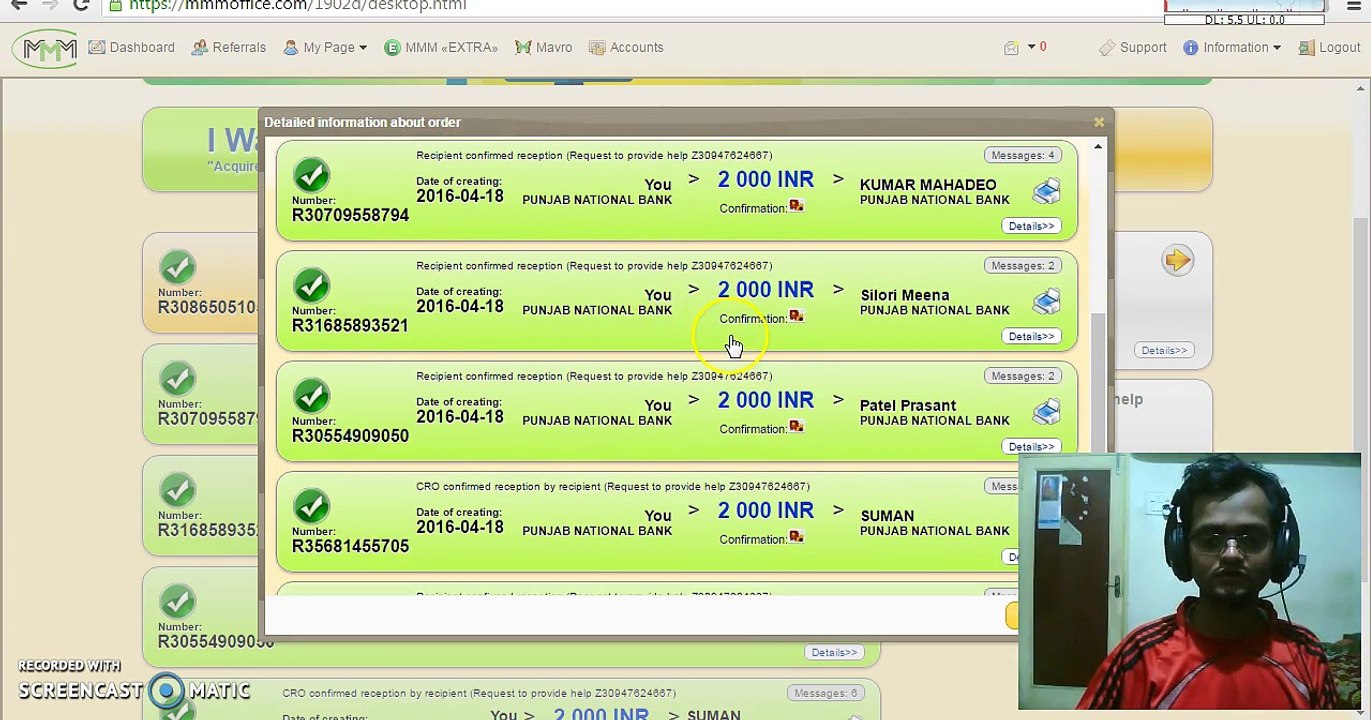The width and height of the screenshot is (1371, 720).
Task: Click the green checkmark for order R35681455705
Action: click(312, 507)
